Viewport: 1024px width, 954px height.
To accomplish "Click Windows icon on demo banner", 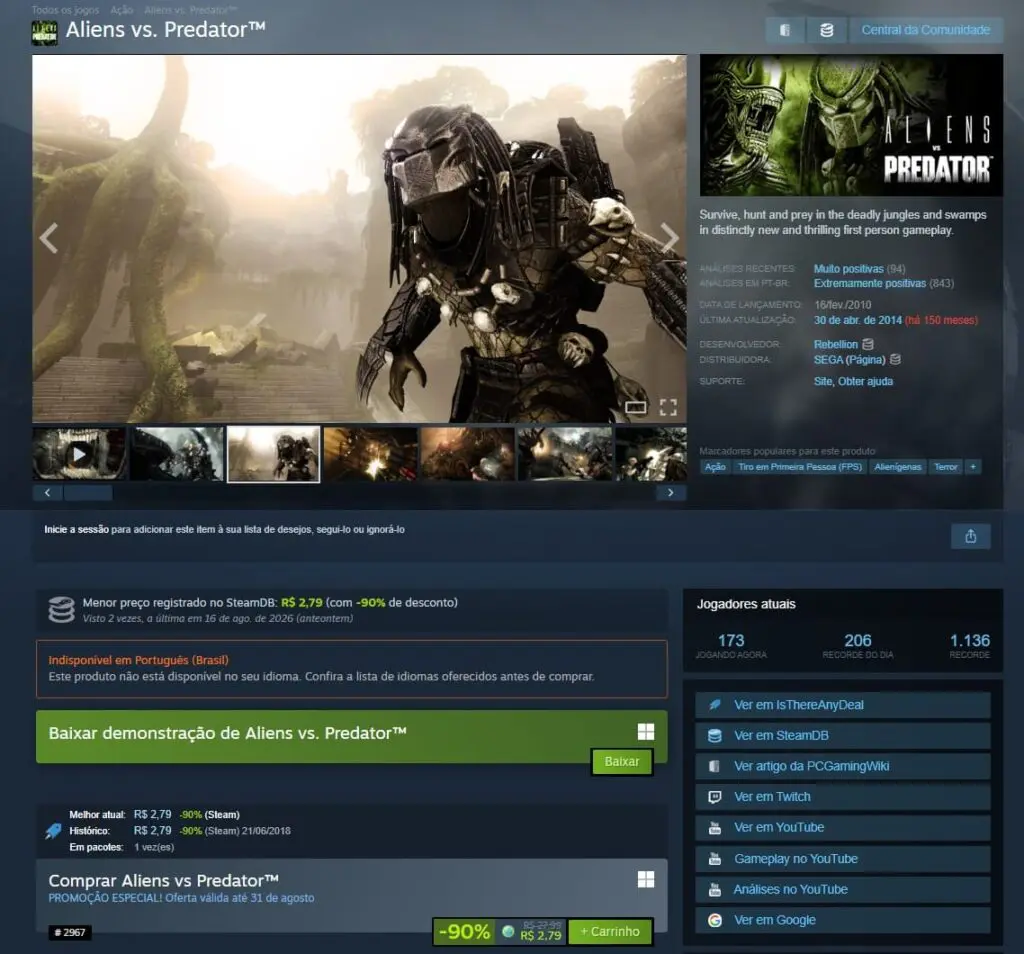I will coord(646,731).
